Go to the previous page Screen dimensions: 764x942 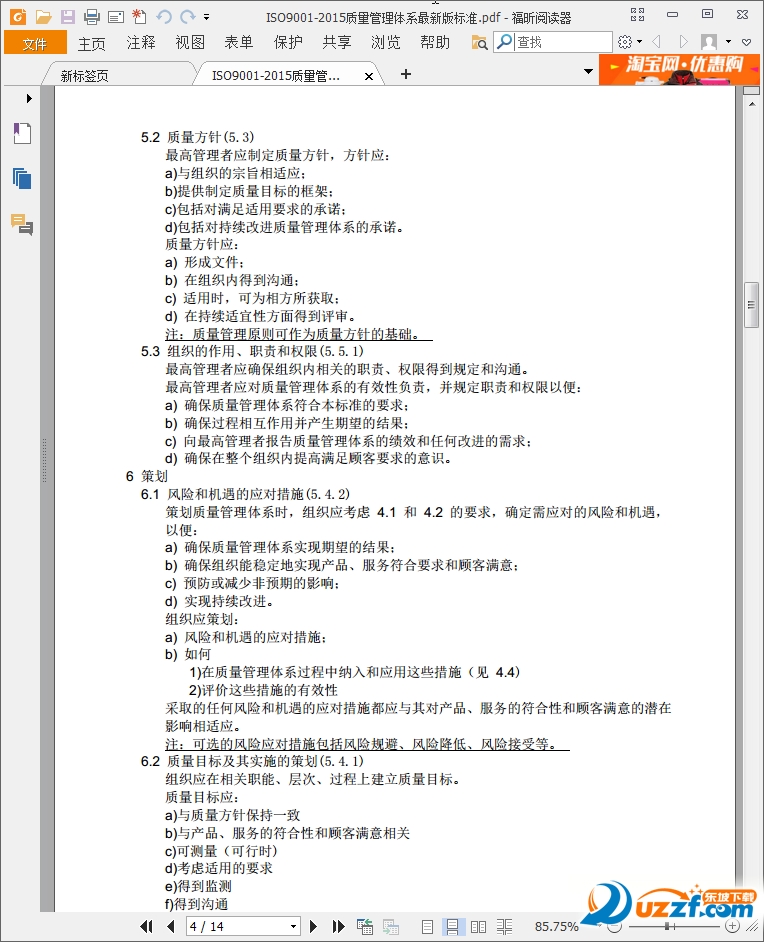pos(171,926)
